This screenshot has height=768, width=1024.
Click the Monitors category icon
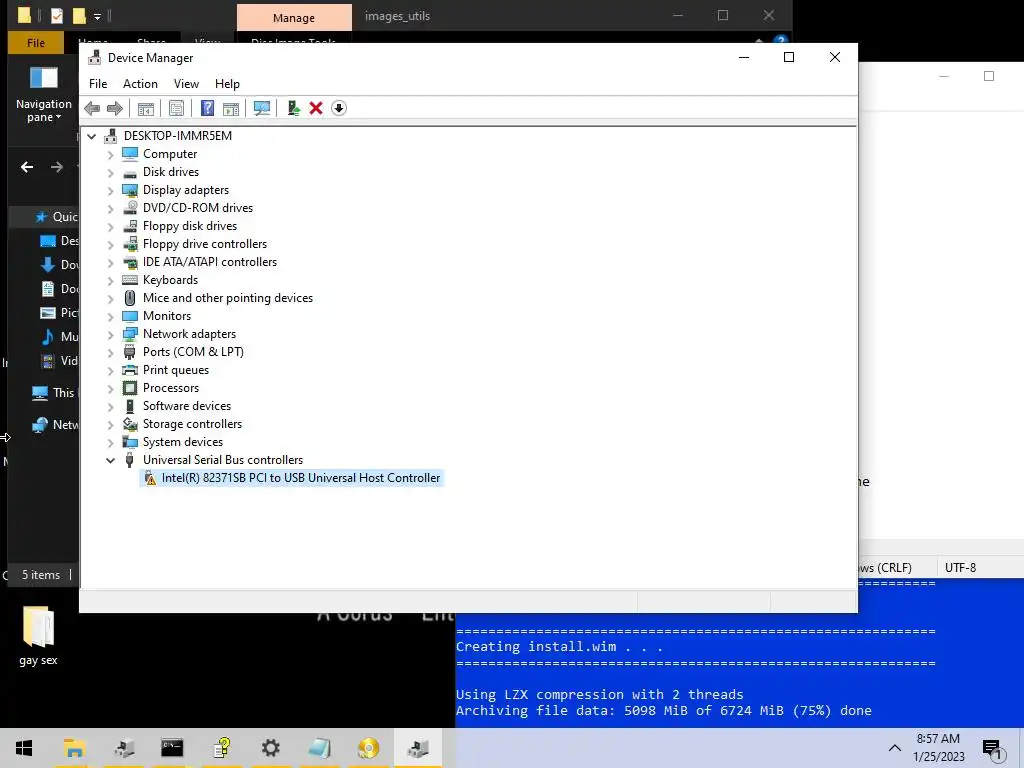[x=130, y=316]
